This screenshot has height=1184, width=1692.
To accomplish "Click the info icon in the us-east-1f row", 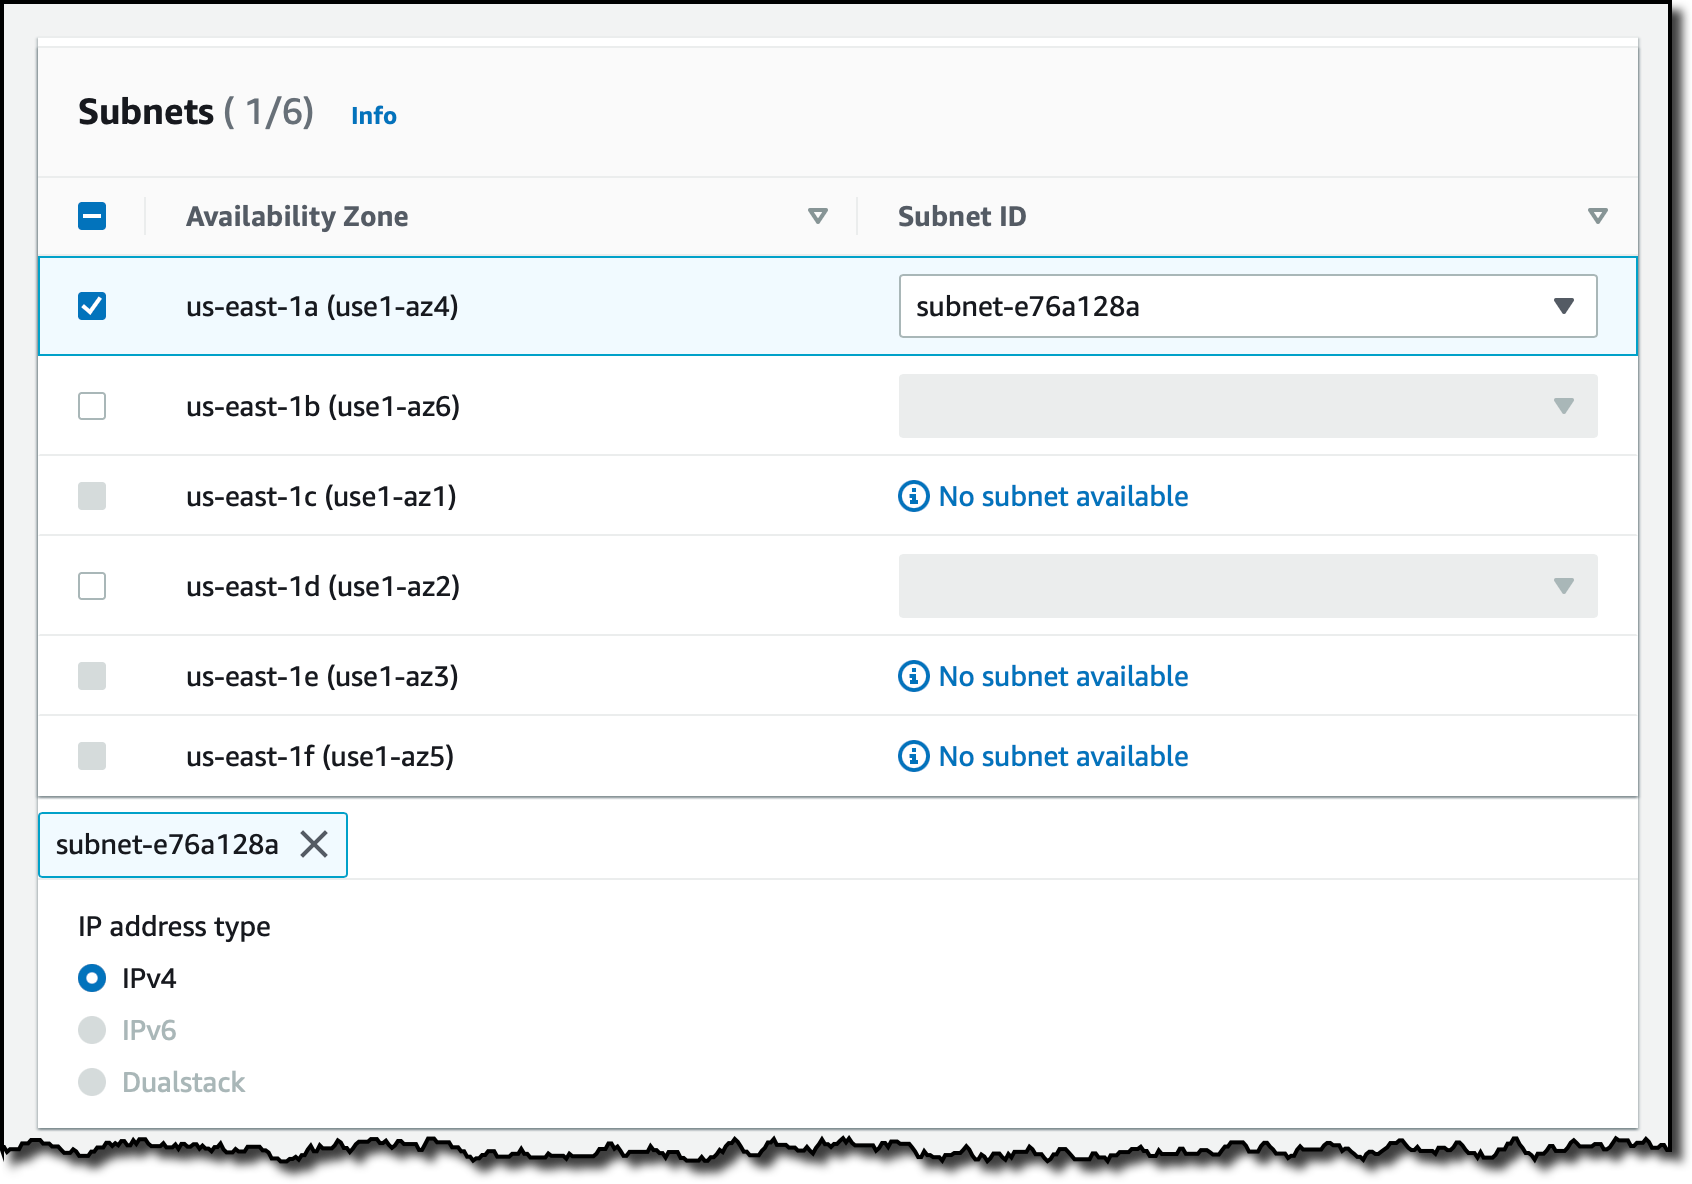I will point(913,756).
